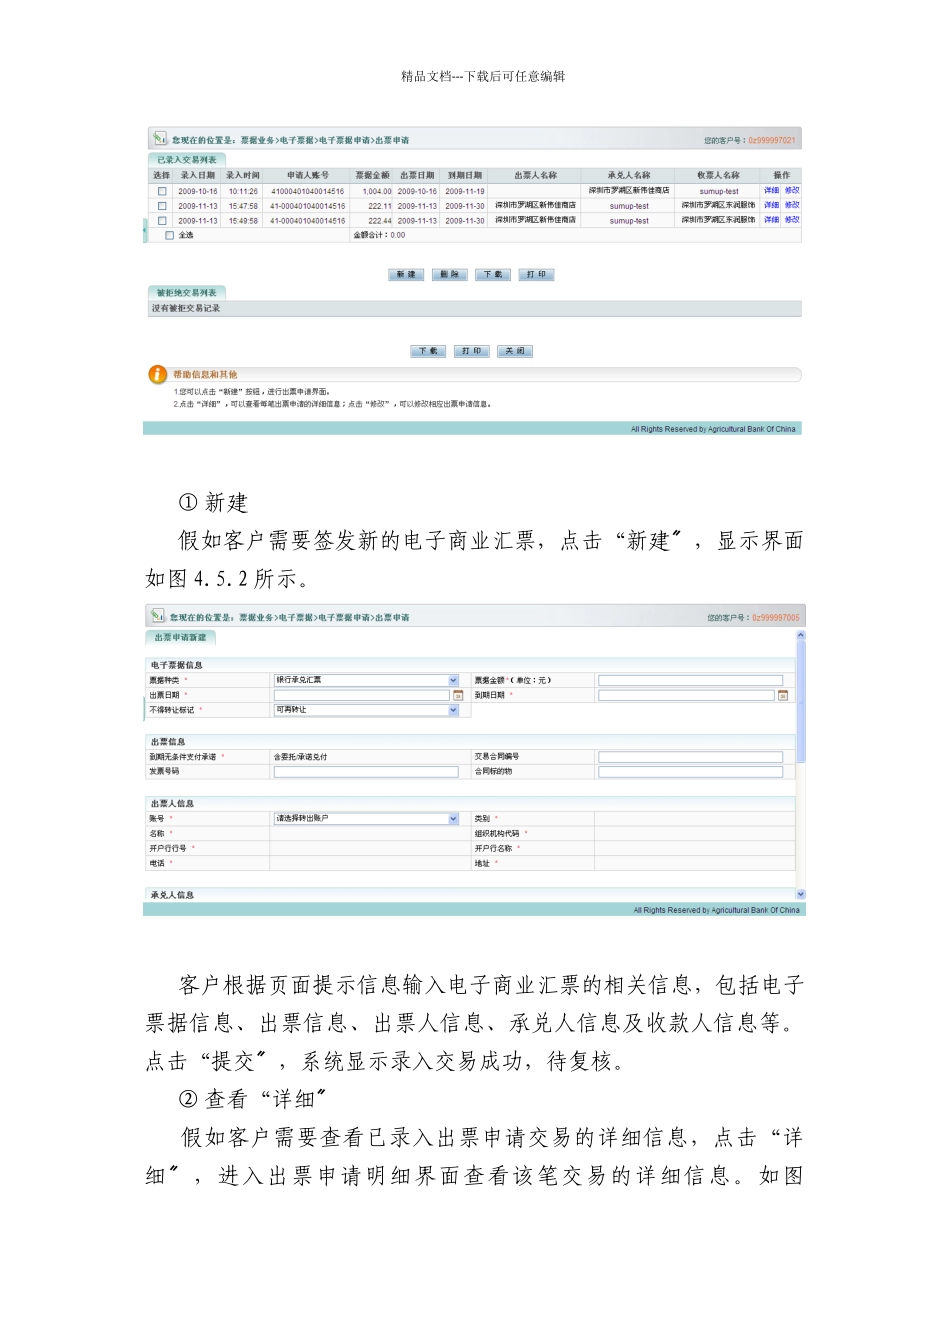
Task: Click the 票据金额 input field
Action: [690, 680]
